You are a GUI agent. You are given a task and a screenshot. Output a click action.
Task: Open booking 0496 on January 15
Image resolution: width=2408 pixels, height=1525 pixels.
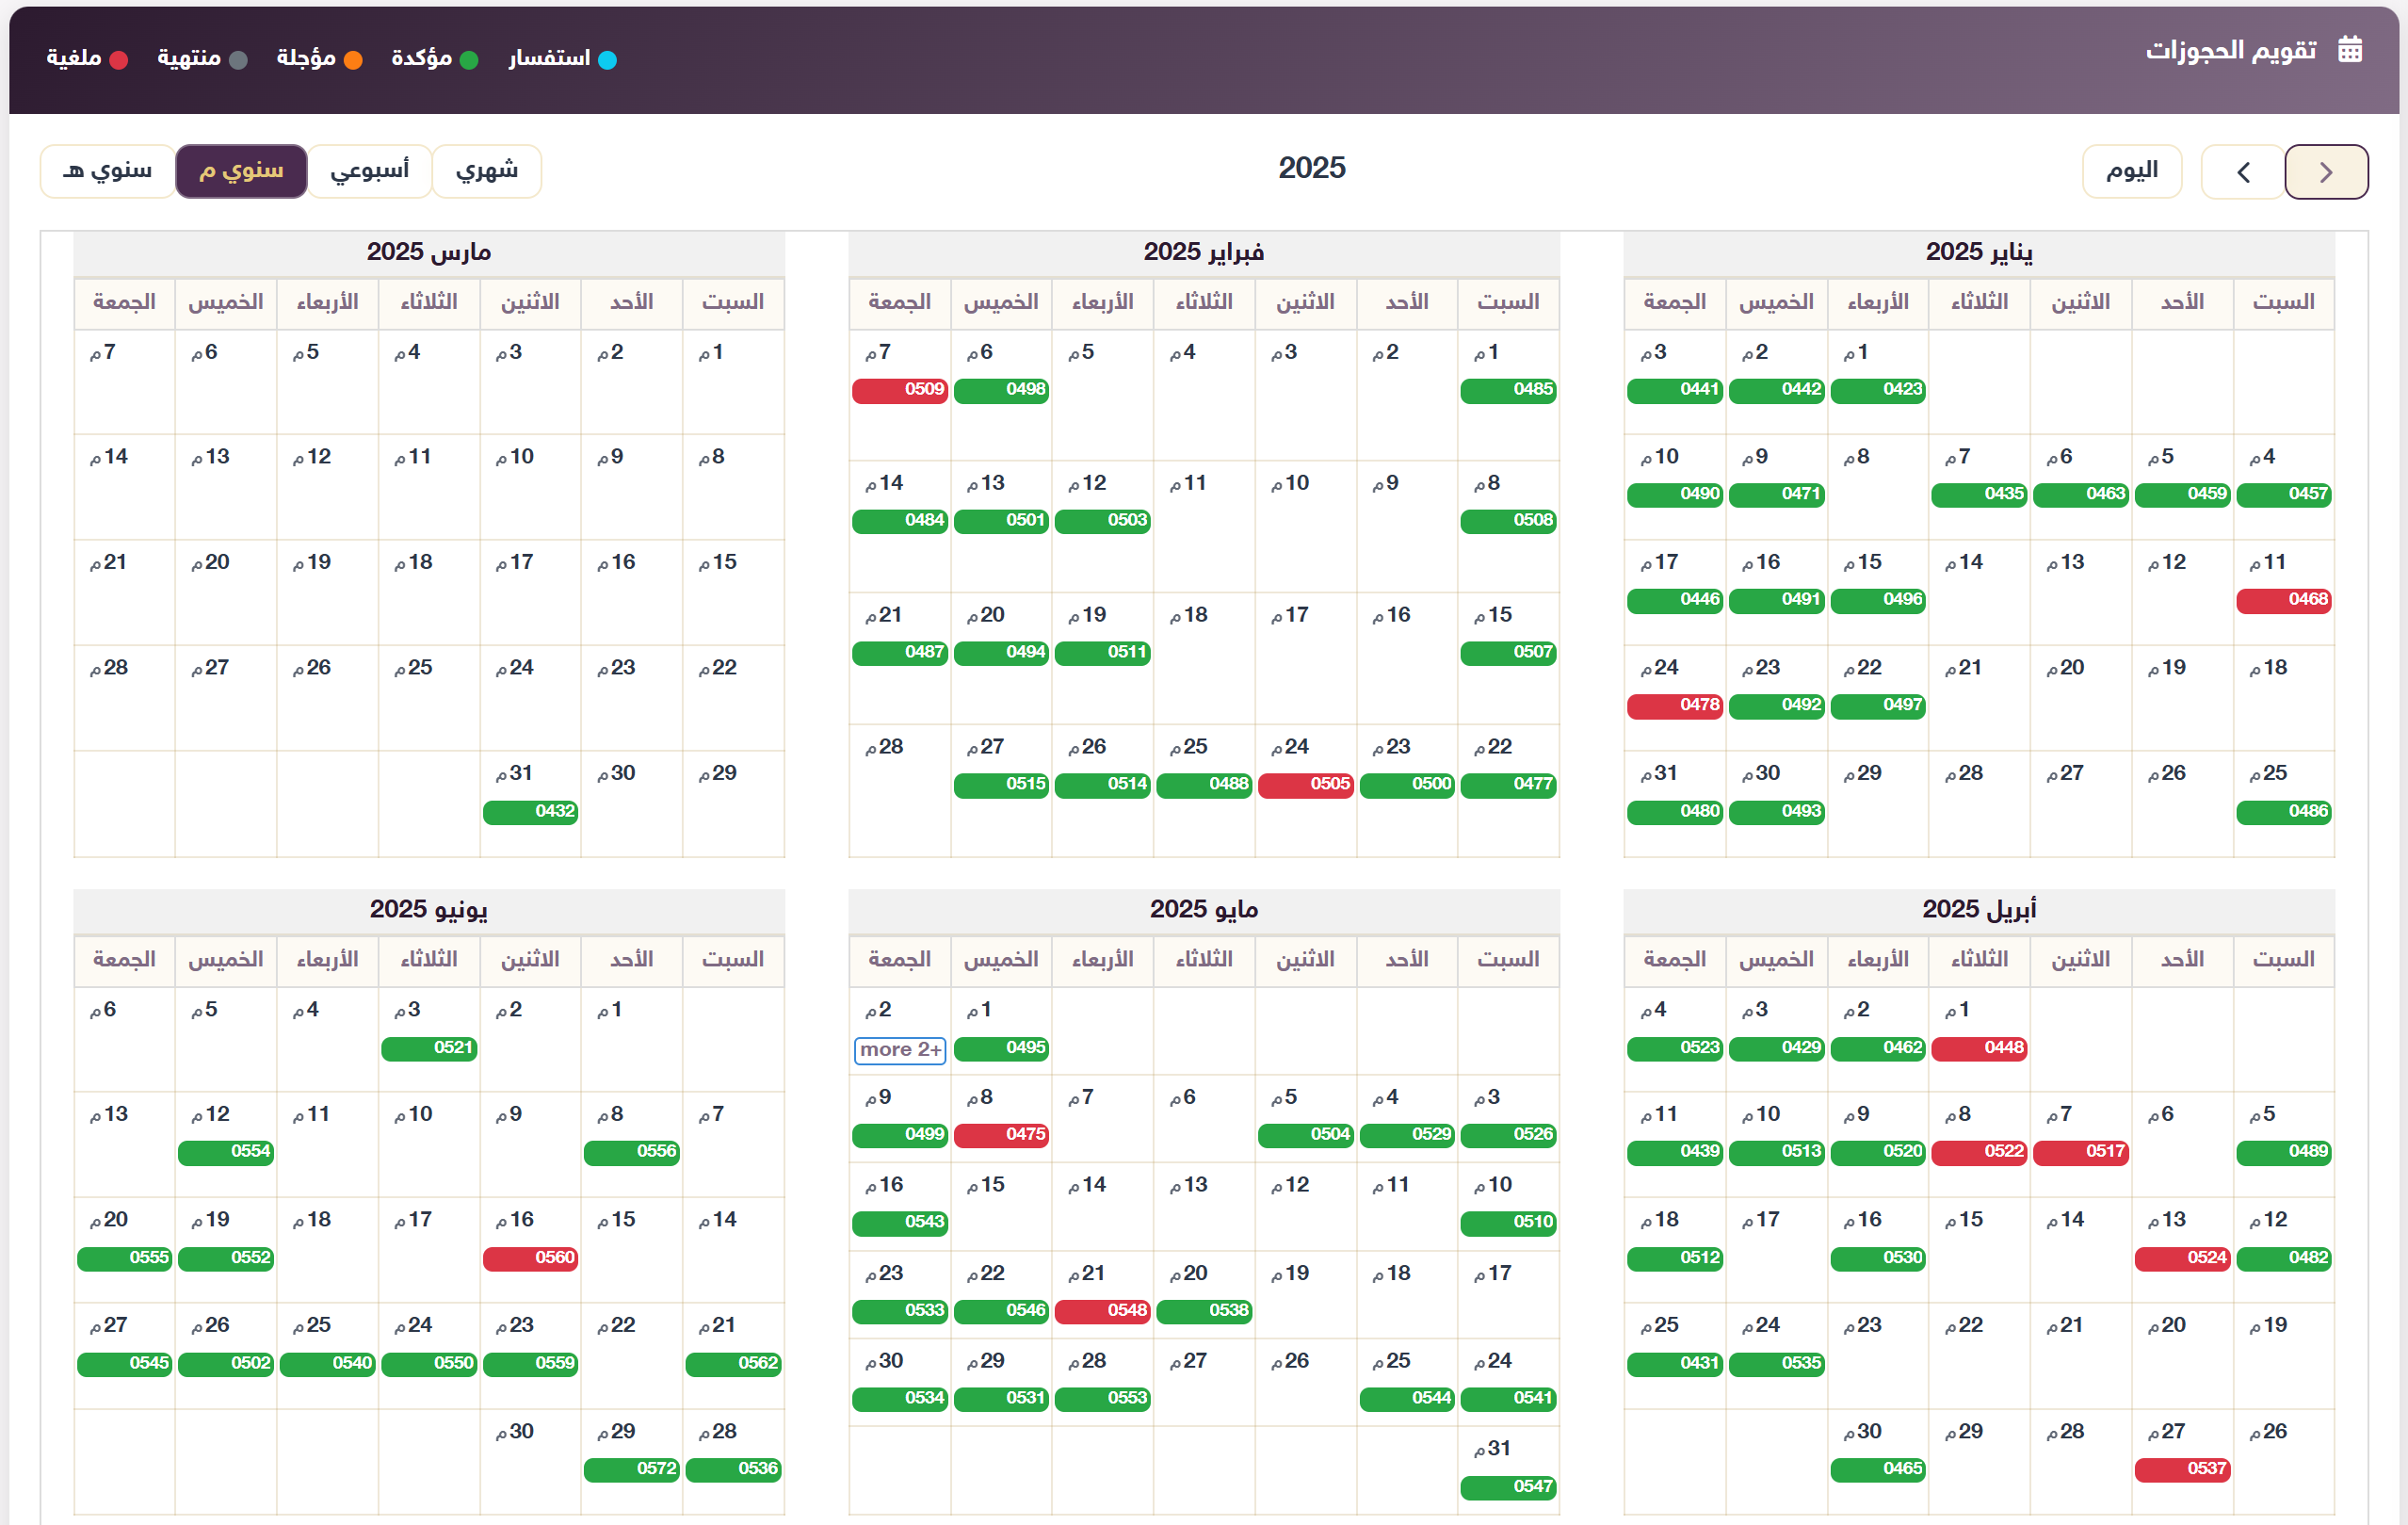1878,600
